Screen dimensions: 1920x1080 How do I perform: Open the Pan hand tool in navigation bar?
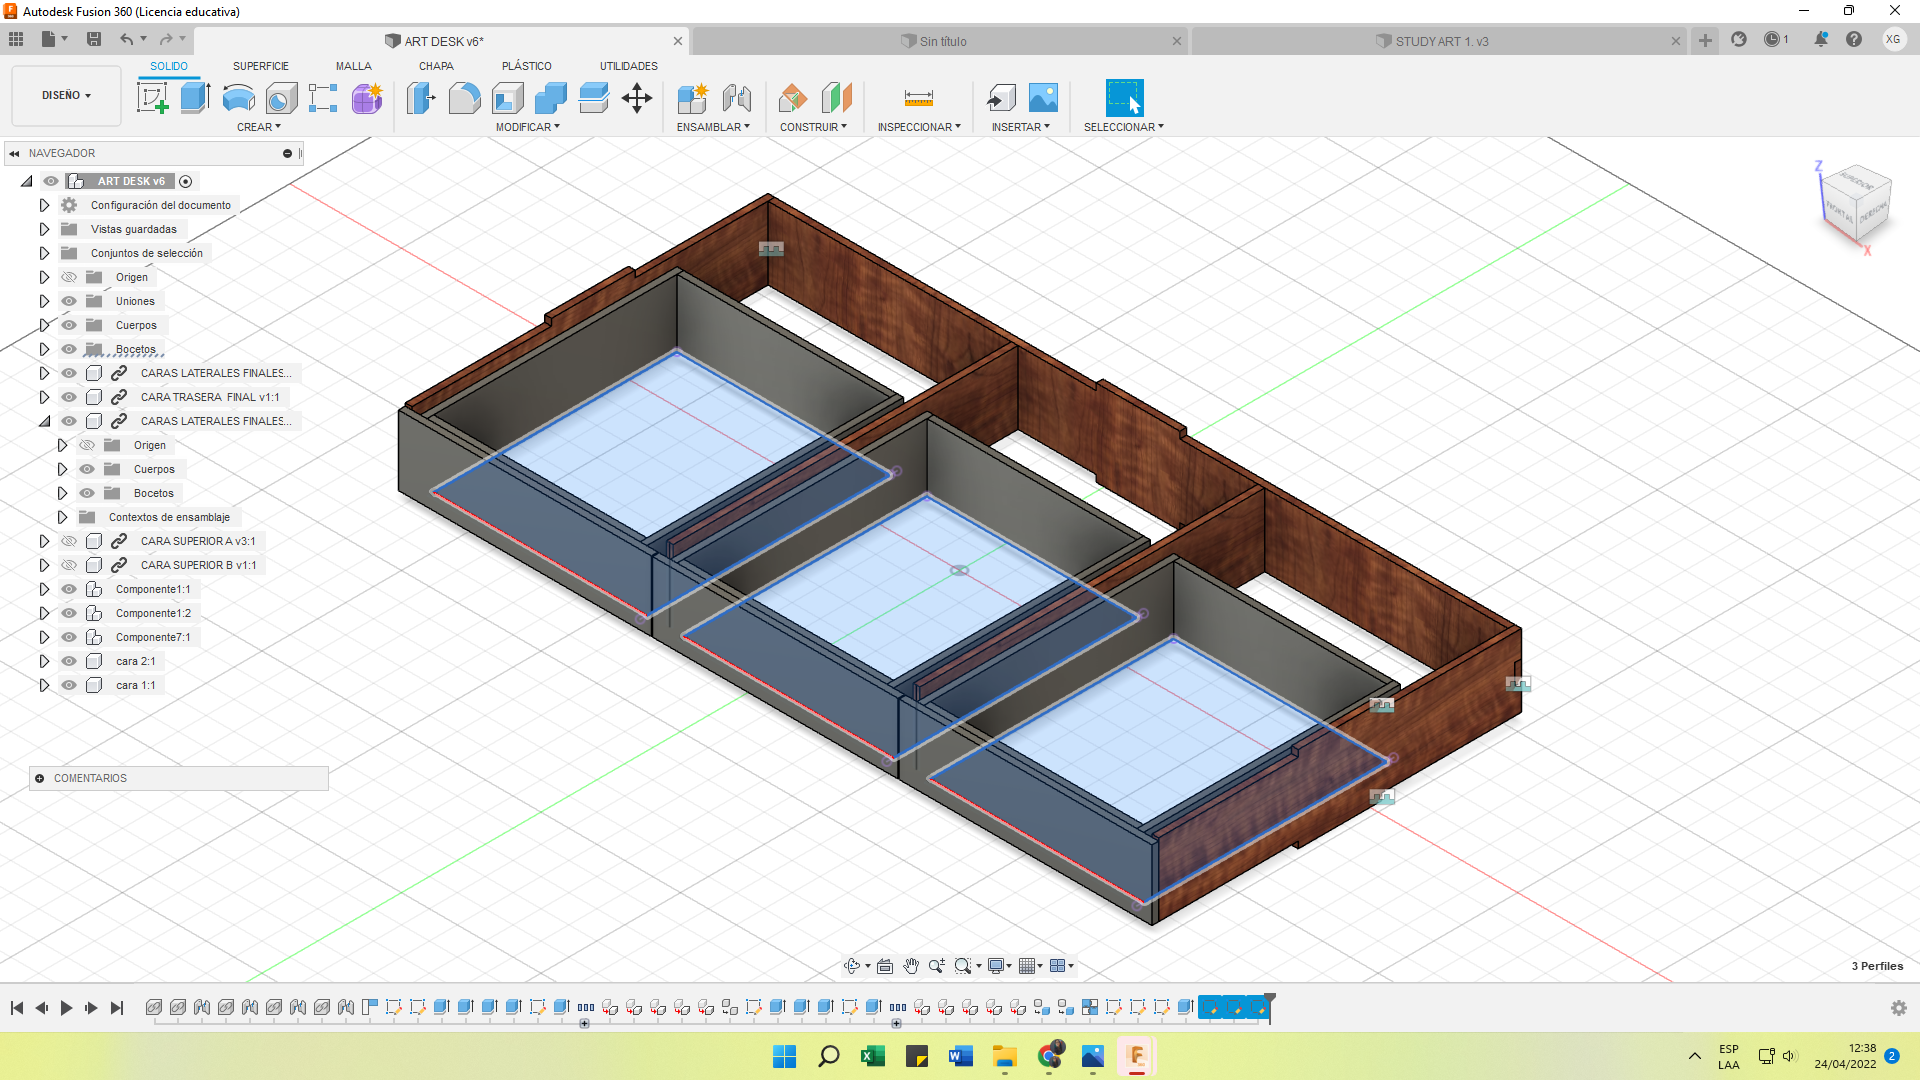tap(911, 966)
